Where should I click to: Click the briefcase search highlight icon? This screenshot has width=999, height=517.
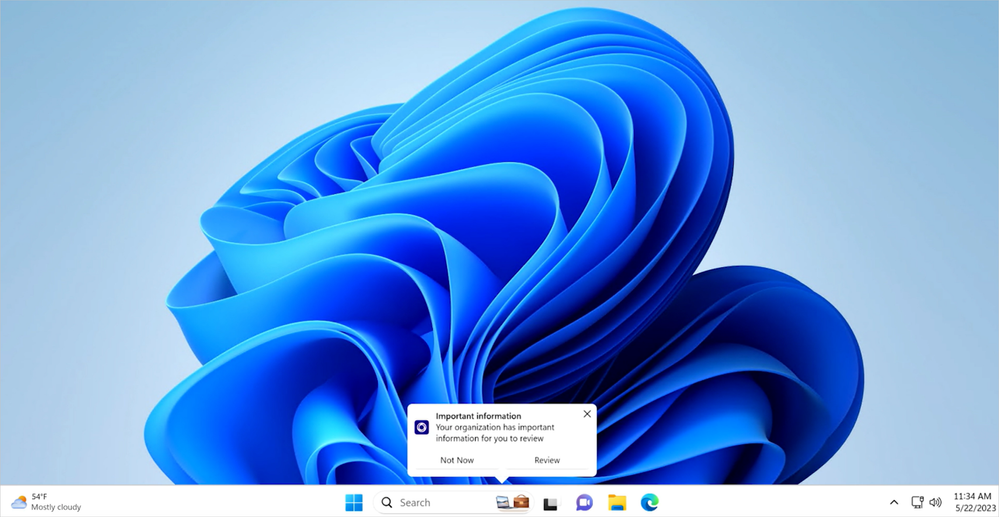[x=520, y=502]
